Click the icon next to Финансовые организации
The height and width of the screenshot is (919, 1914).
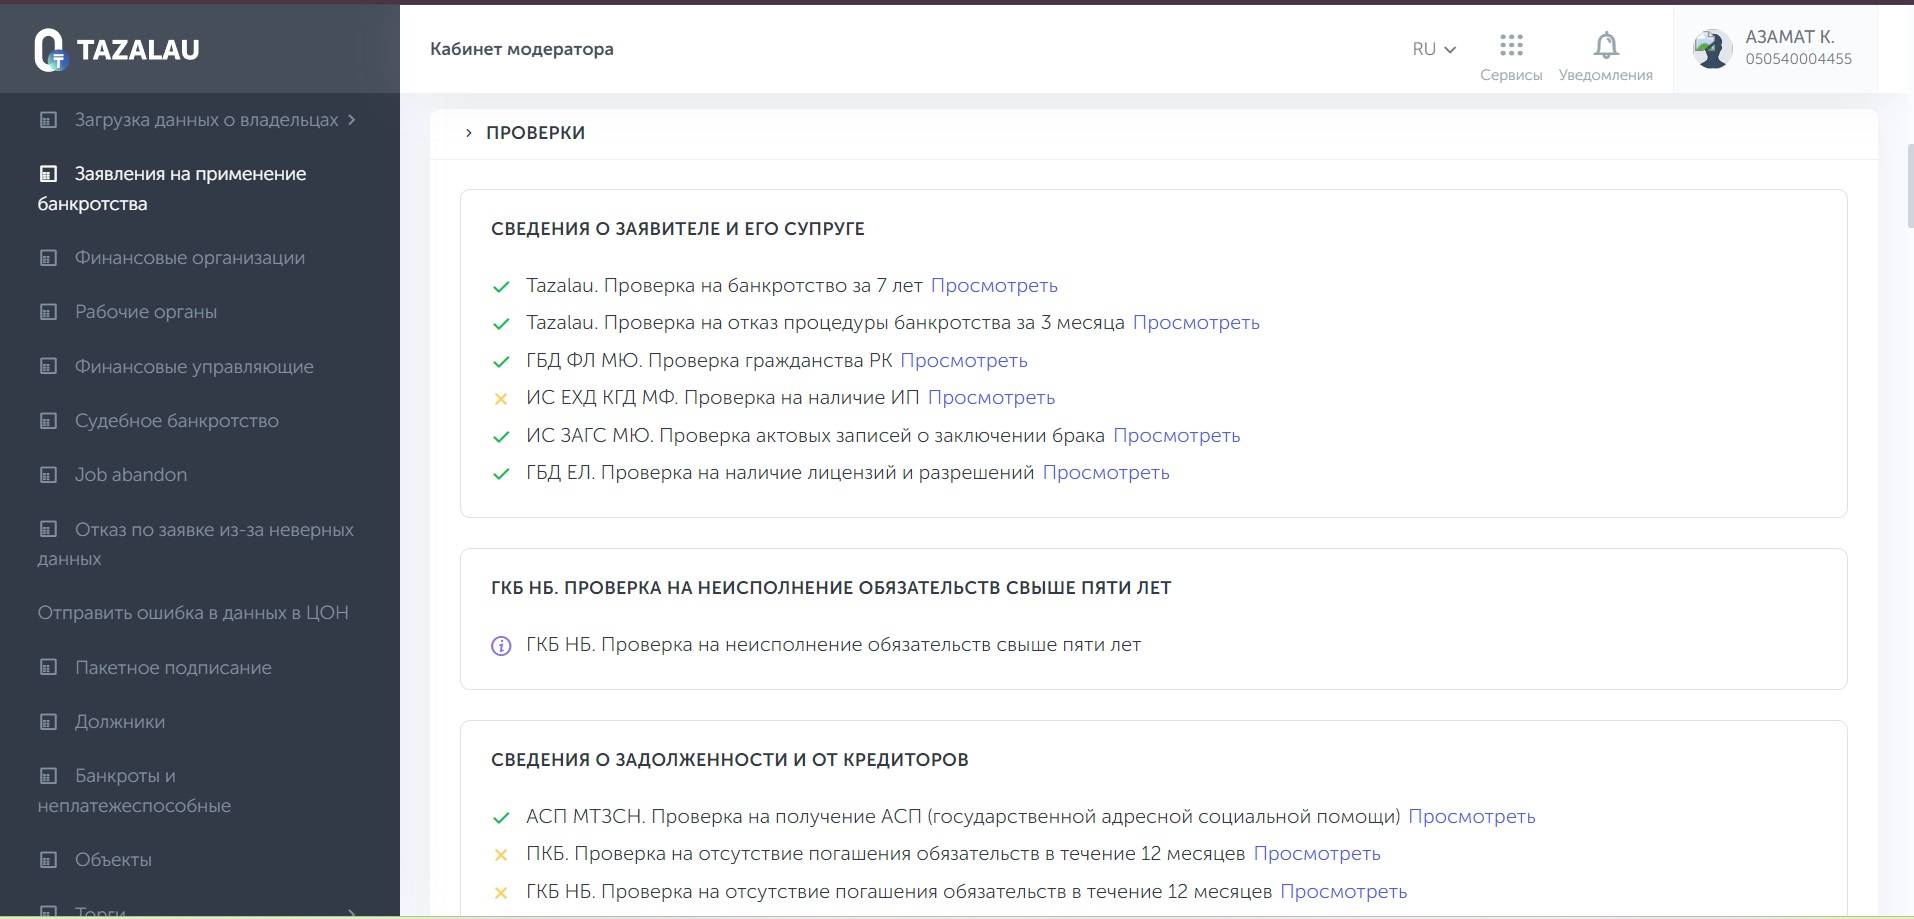point(48,258)
